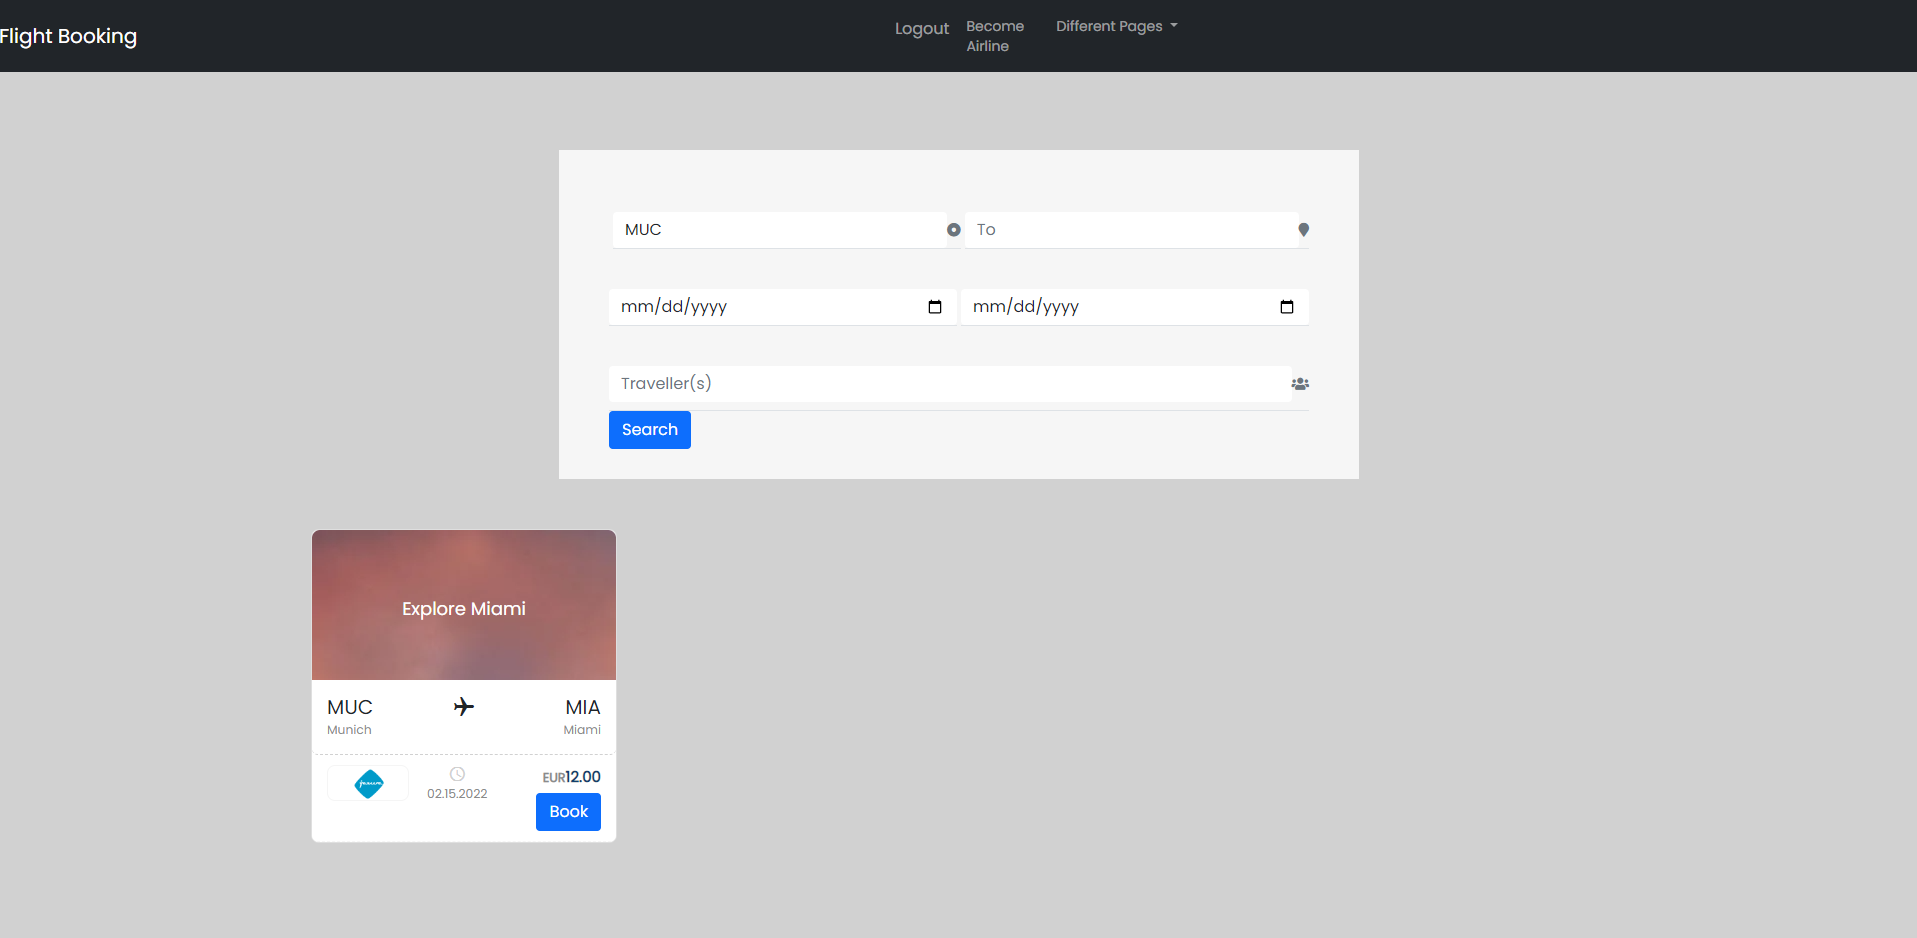Click the airplane icon between MUC and MIA
Screen dimensions: 1917x938
[x=463, y=706]
